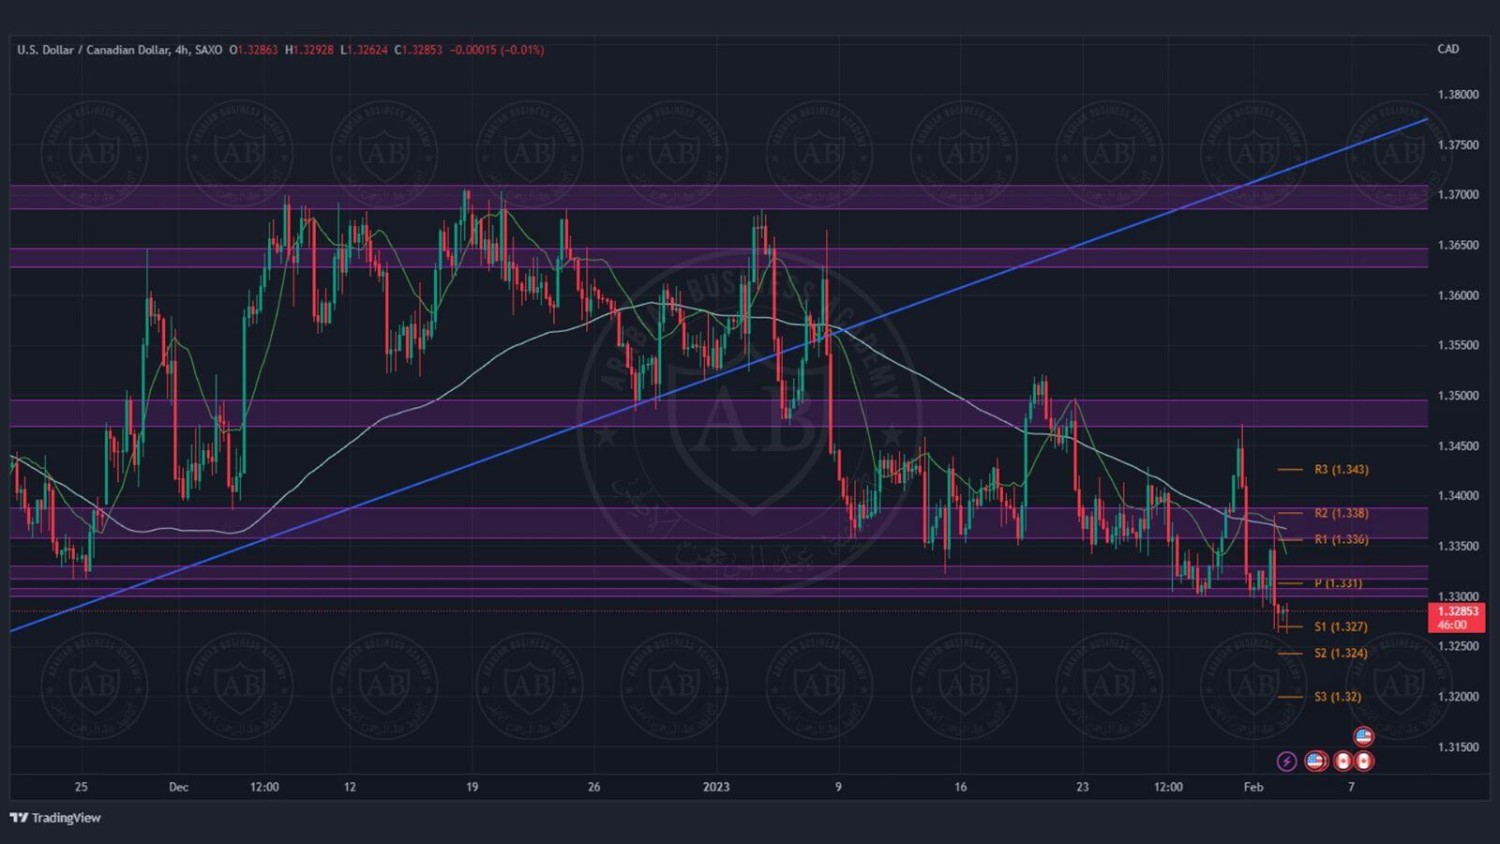
Task: Click the 9 date label on time axis
Action: (x=838, y=787)
